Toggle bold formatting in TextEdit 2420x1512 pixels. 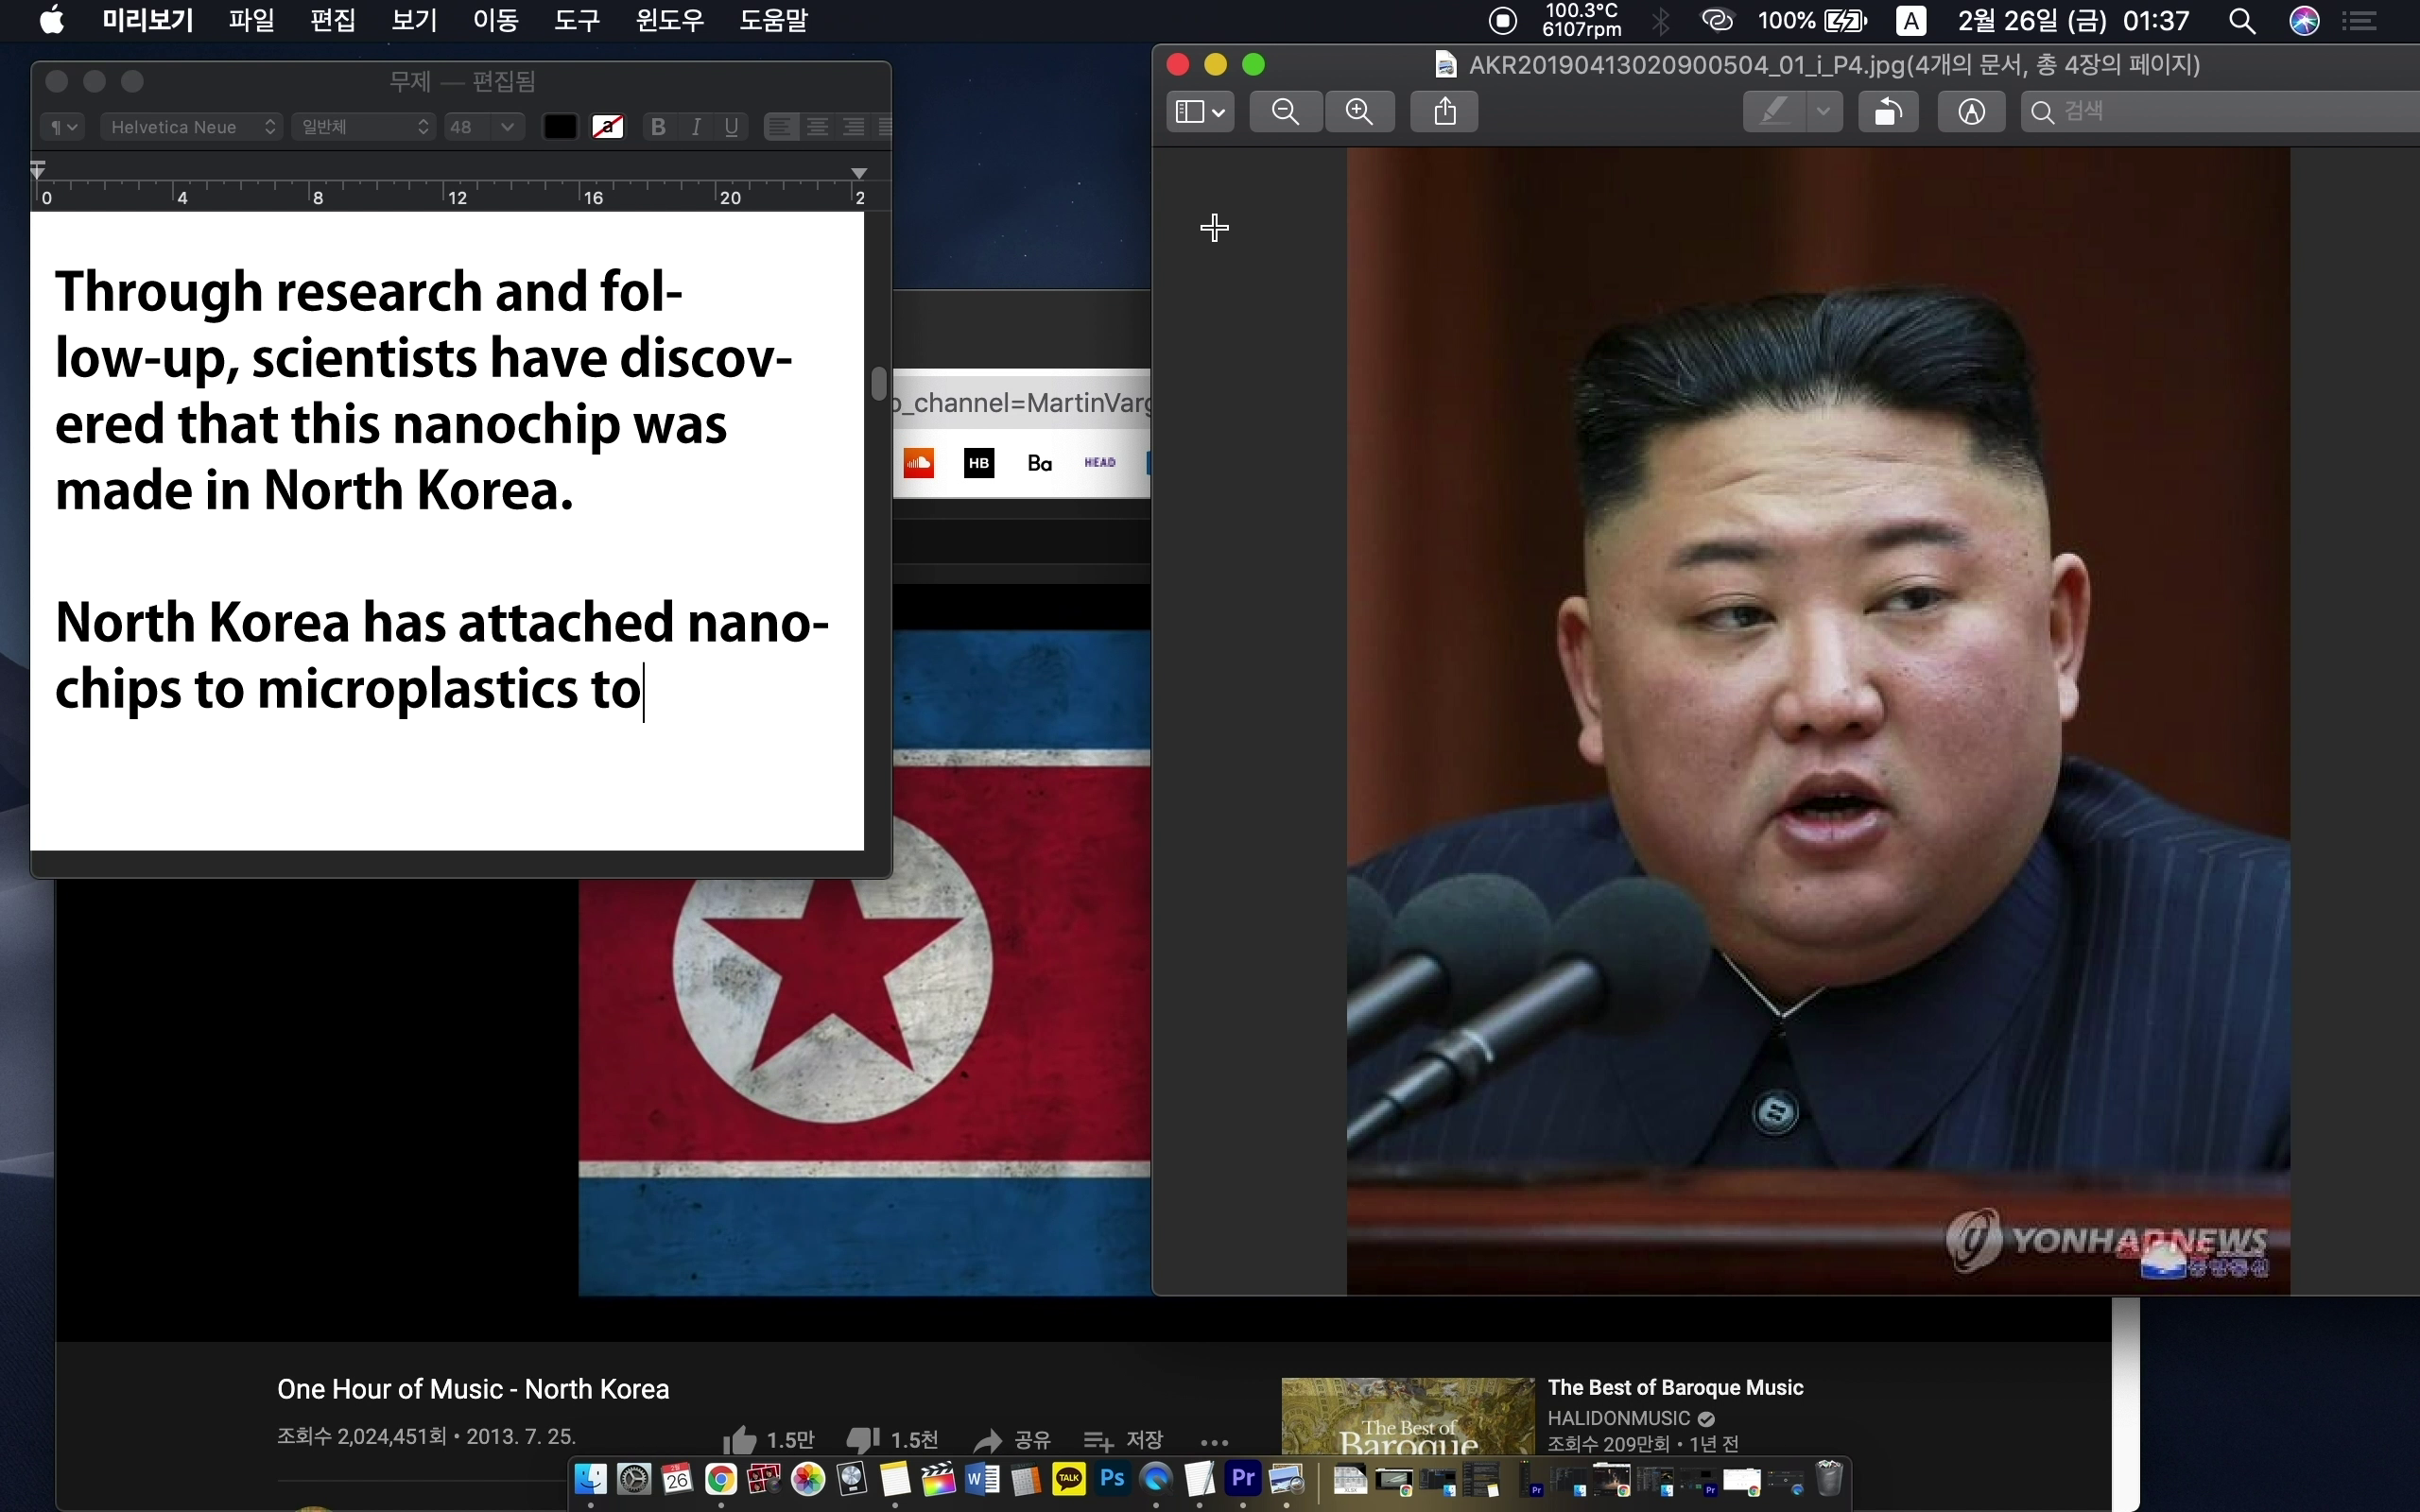(x=658, y=127)
